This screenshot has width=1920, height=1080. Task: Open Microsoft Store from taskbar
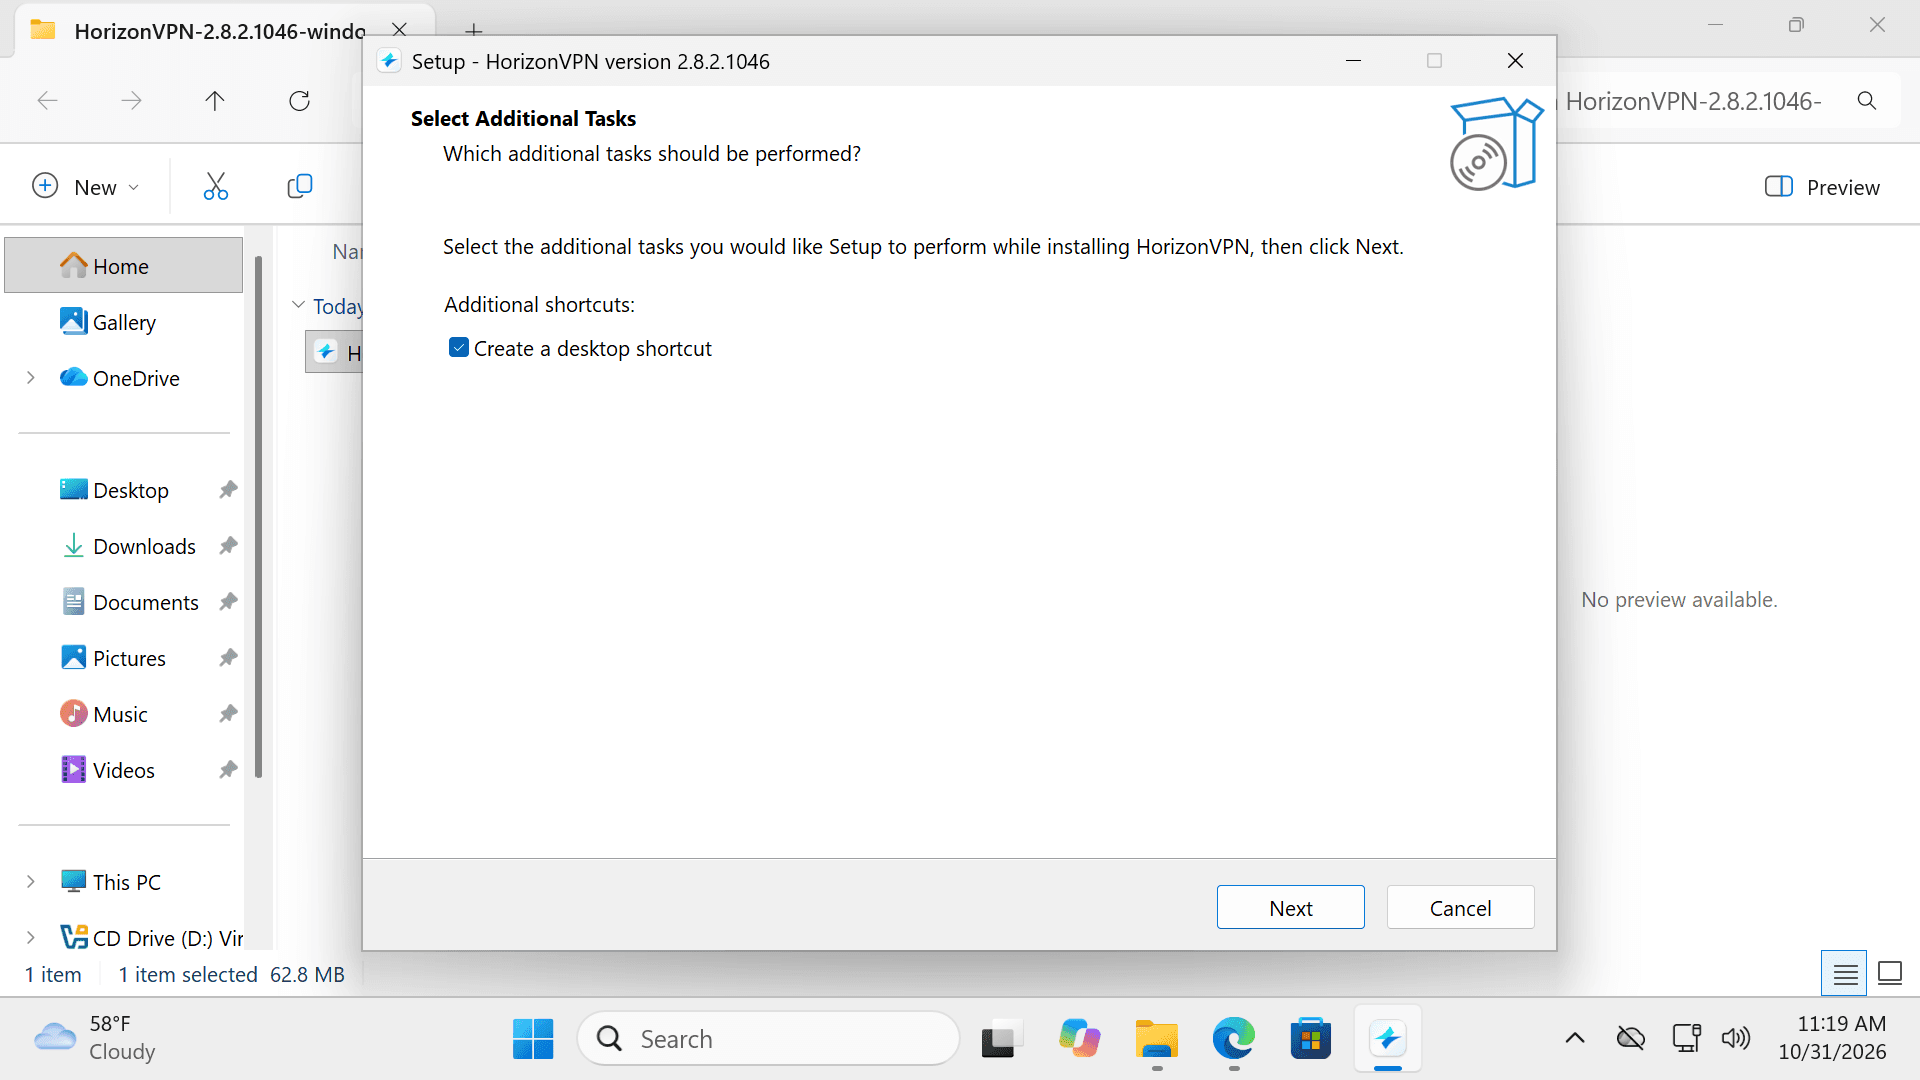pyautogui.click(x=1311, y=1039)
